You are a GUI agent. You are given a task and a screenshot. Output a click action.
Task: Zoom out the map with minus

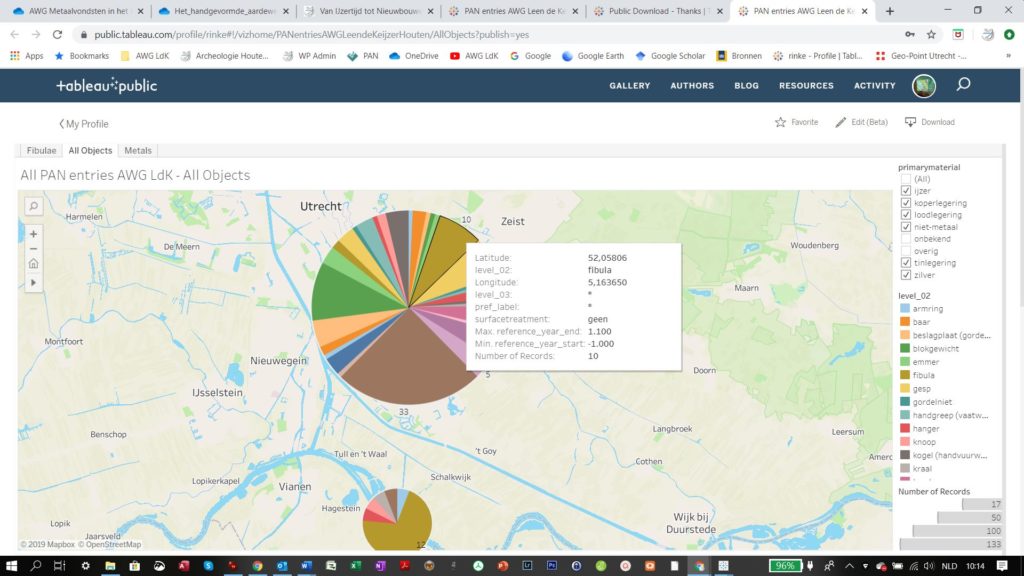tap(33, 248)
